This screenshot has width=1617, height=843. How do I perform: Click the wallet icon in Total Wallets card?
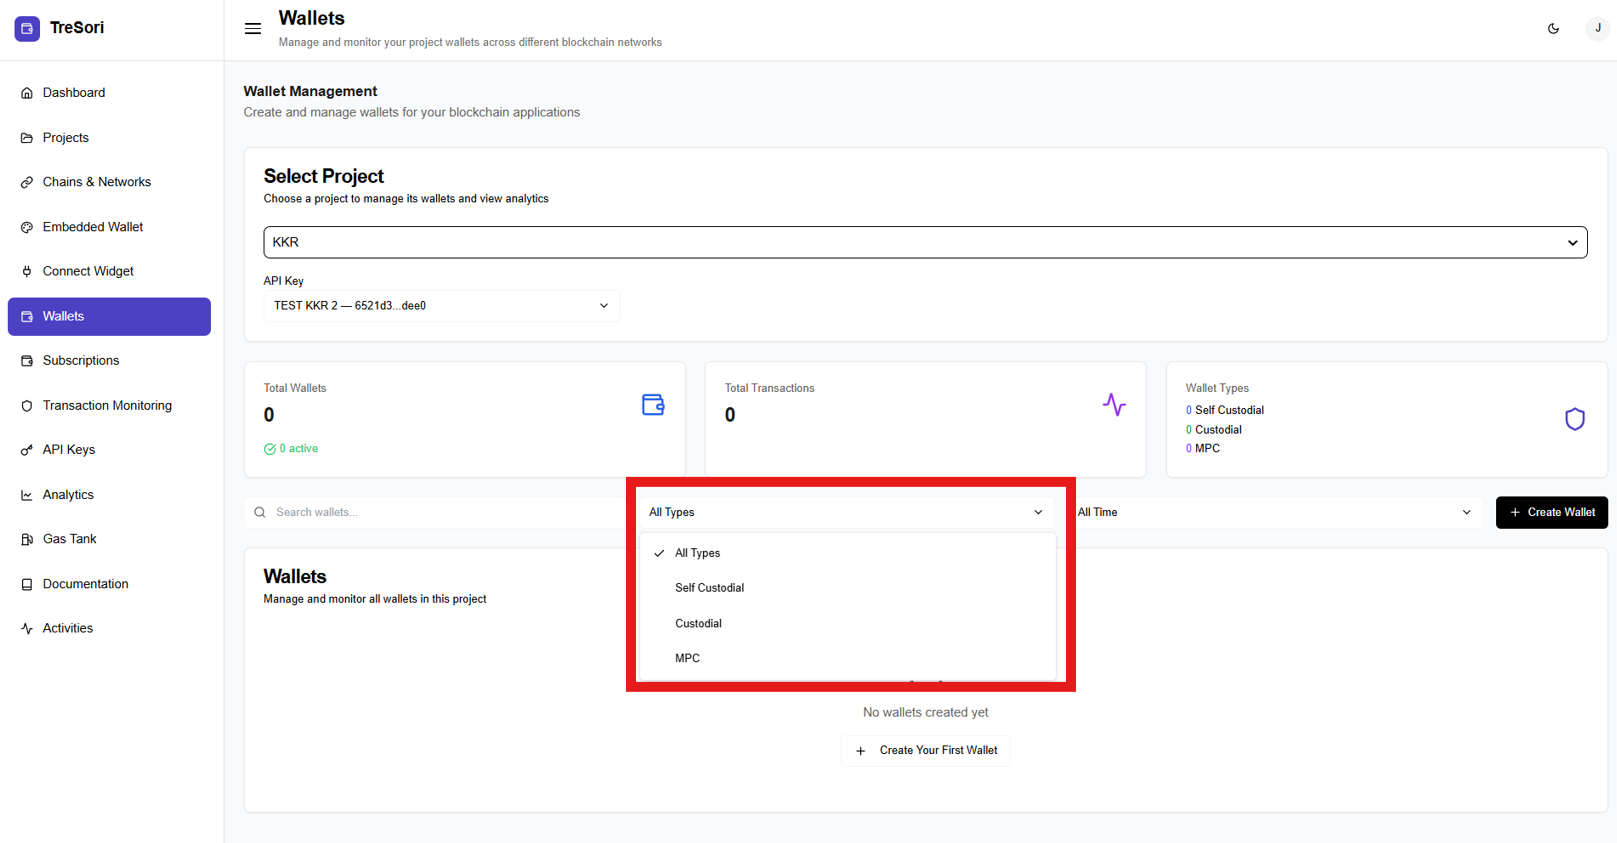(653, 405)
